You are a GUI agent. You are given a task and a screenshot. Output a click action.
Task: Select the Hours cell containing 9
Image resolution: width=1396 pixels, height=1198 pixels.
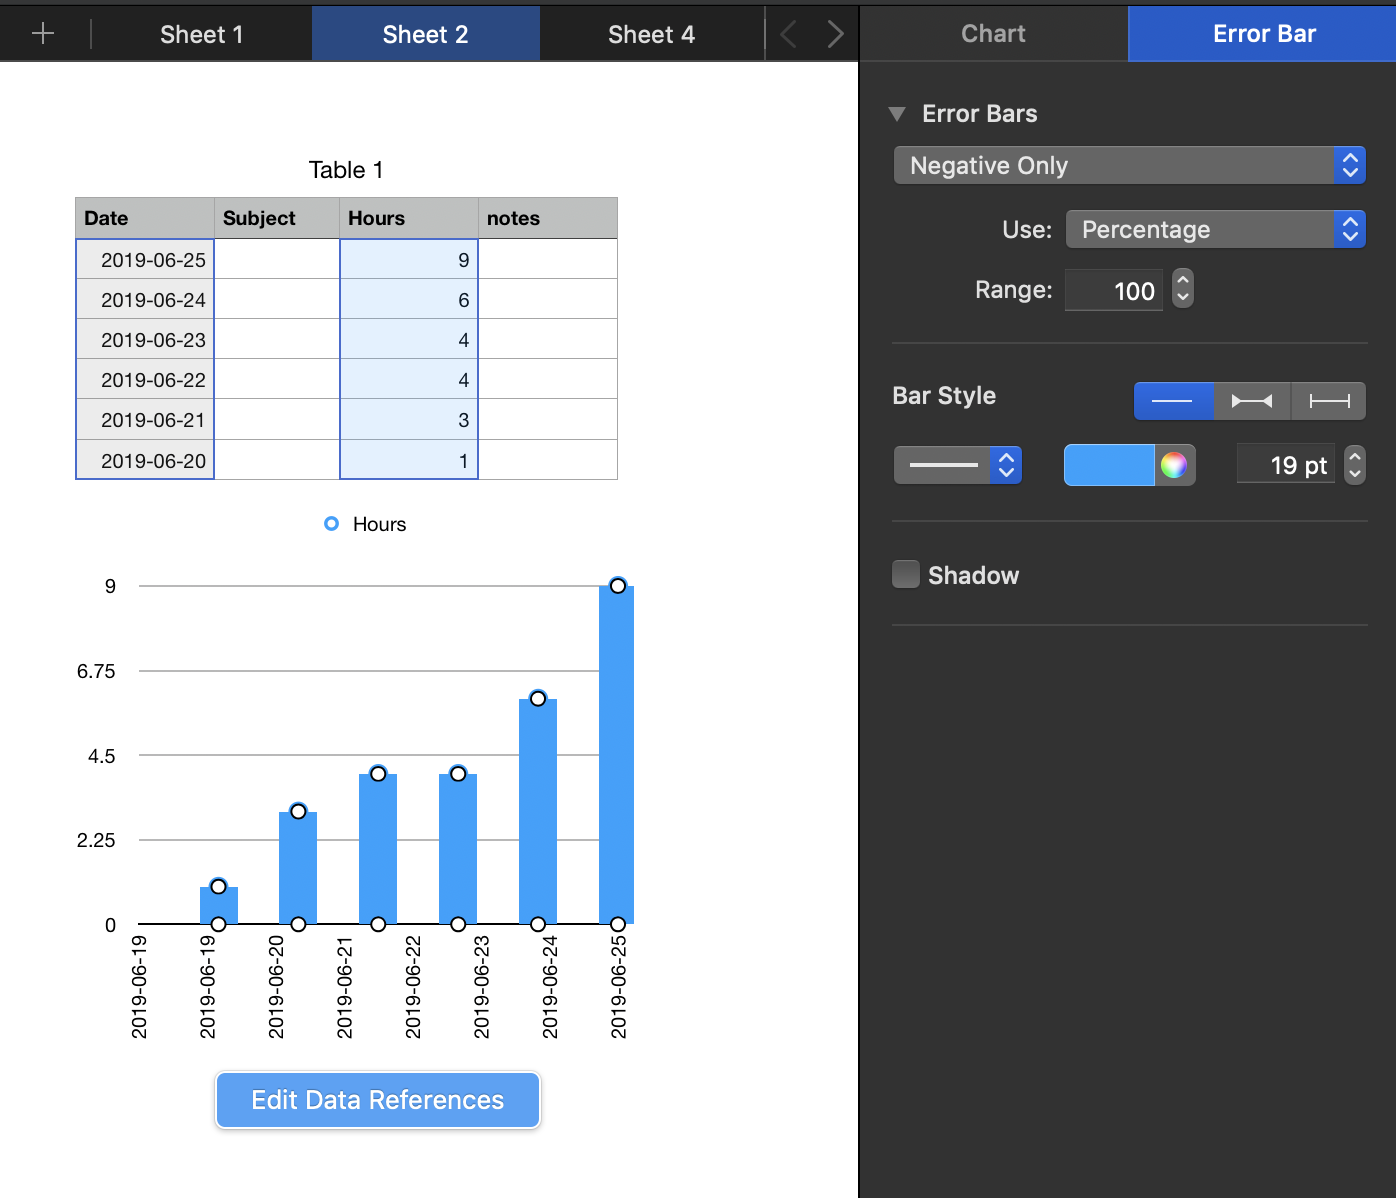click(409, 259)
